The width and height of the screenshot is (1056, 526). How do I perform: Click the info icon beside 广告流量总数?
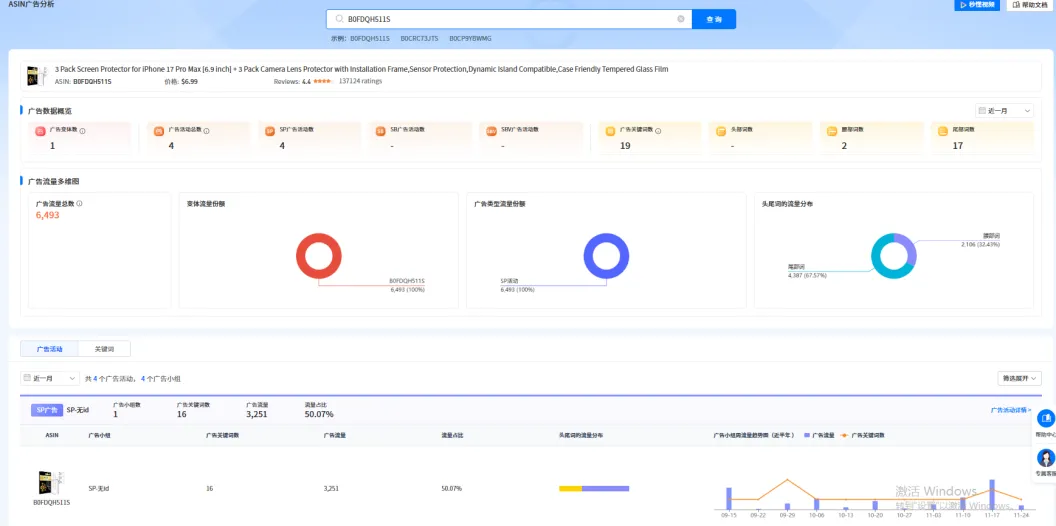coord(79,204)
